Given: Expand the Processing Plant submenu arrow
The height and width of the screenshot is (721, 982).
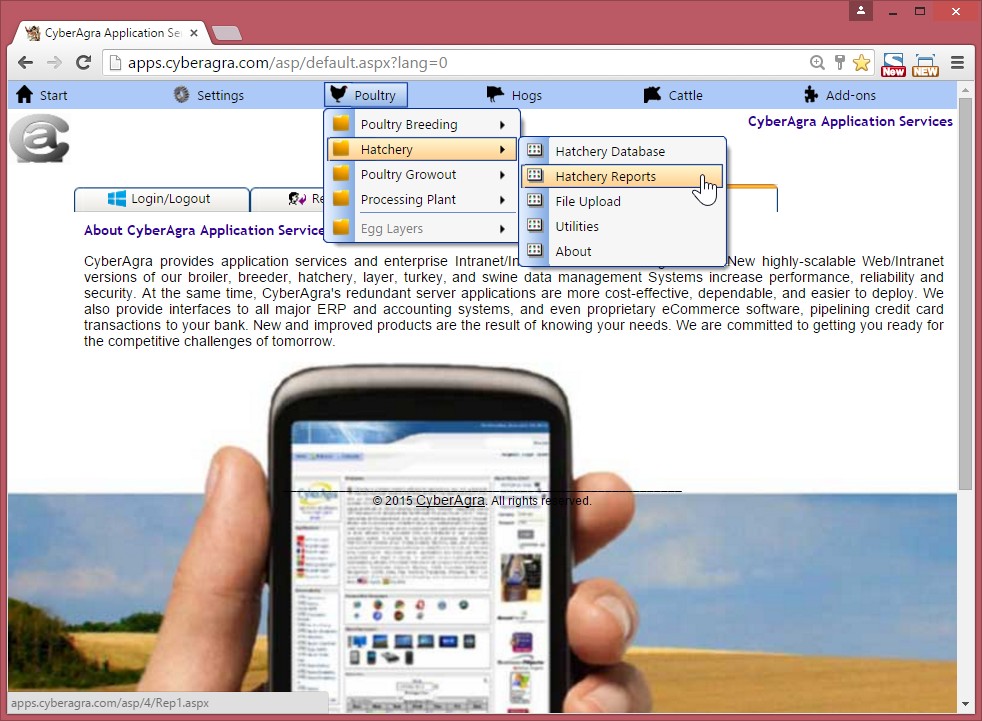Looking at the screenshot, I should pos(502,200).
